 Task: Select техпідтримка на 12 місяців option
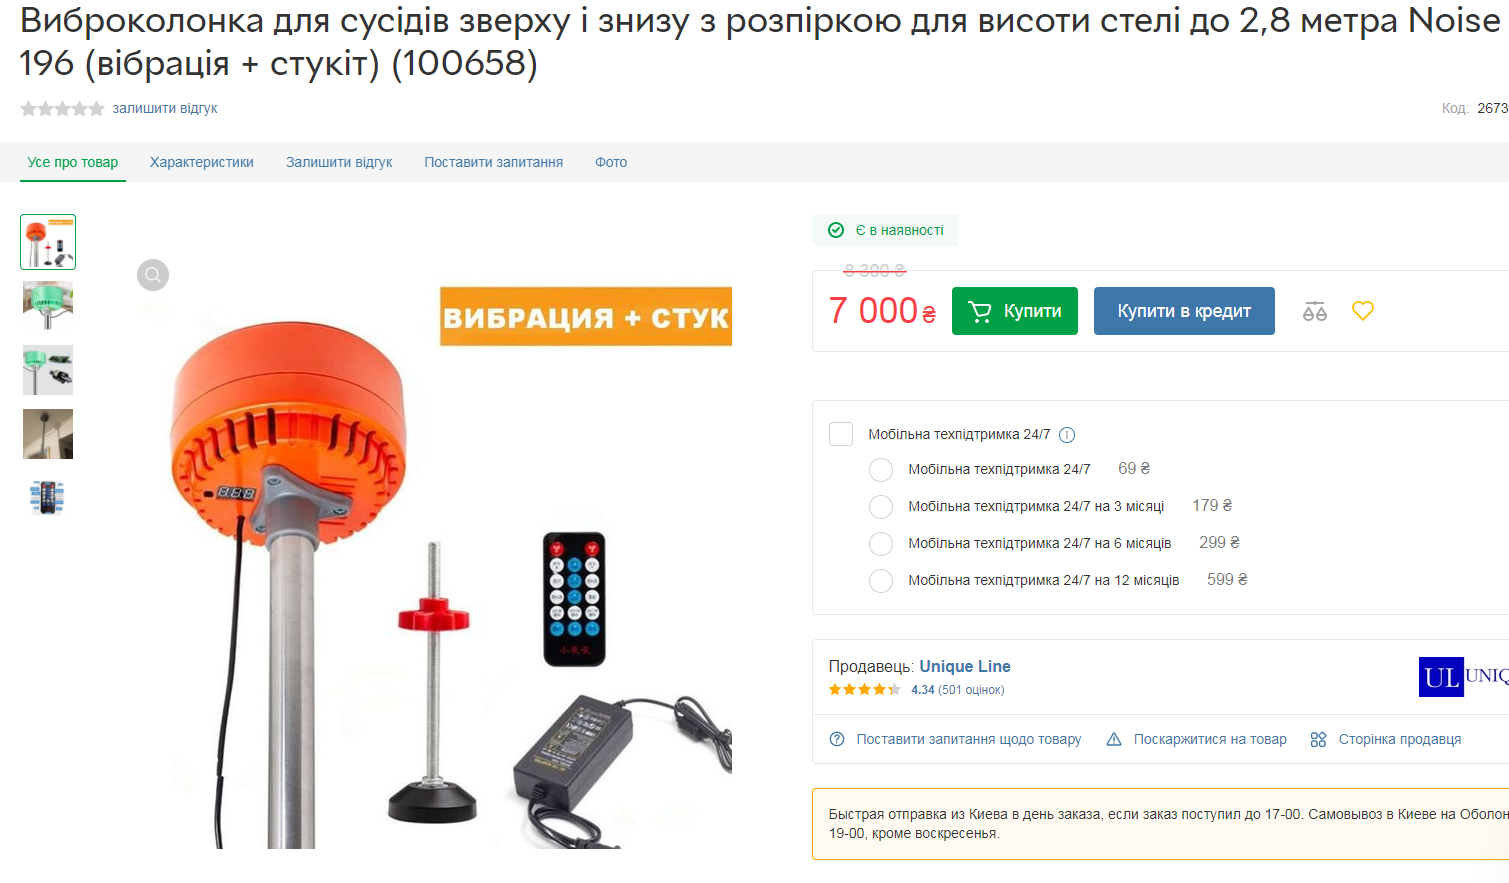tap(881, 581)
